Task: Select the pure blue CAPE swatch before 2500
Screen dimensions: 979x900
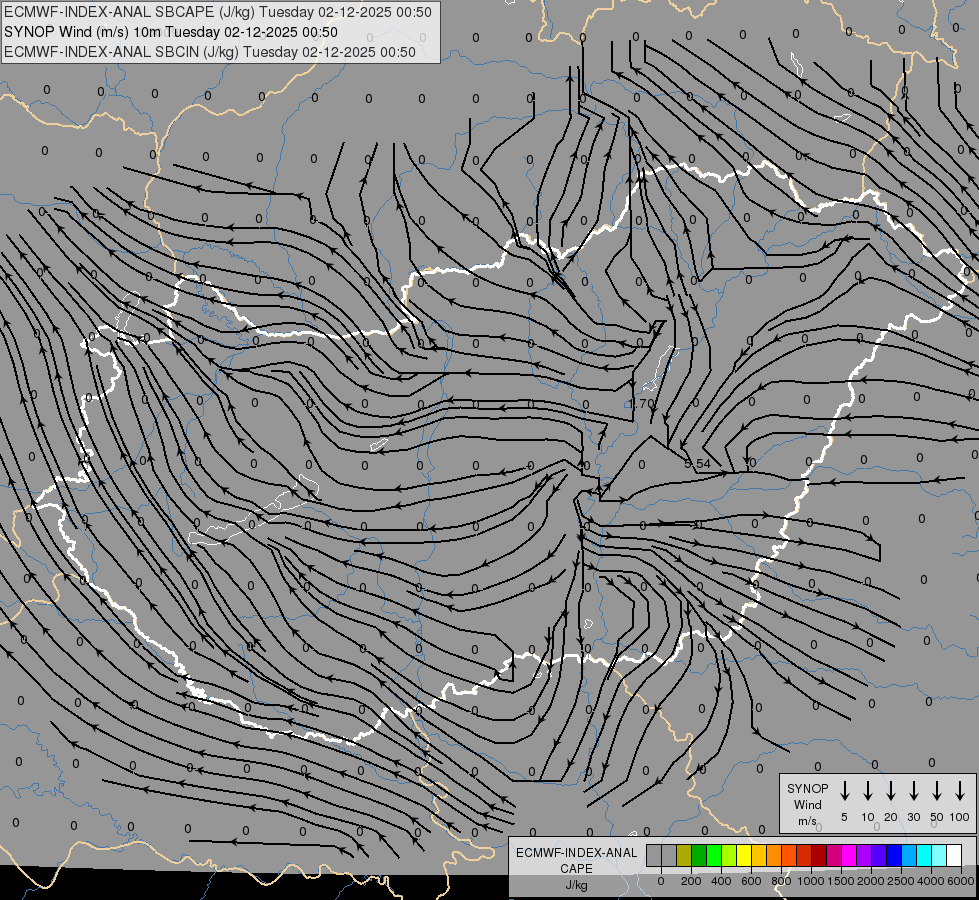Action: 894,855
